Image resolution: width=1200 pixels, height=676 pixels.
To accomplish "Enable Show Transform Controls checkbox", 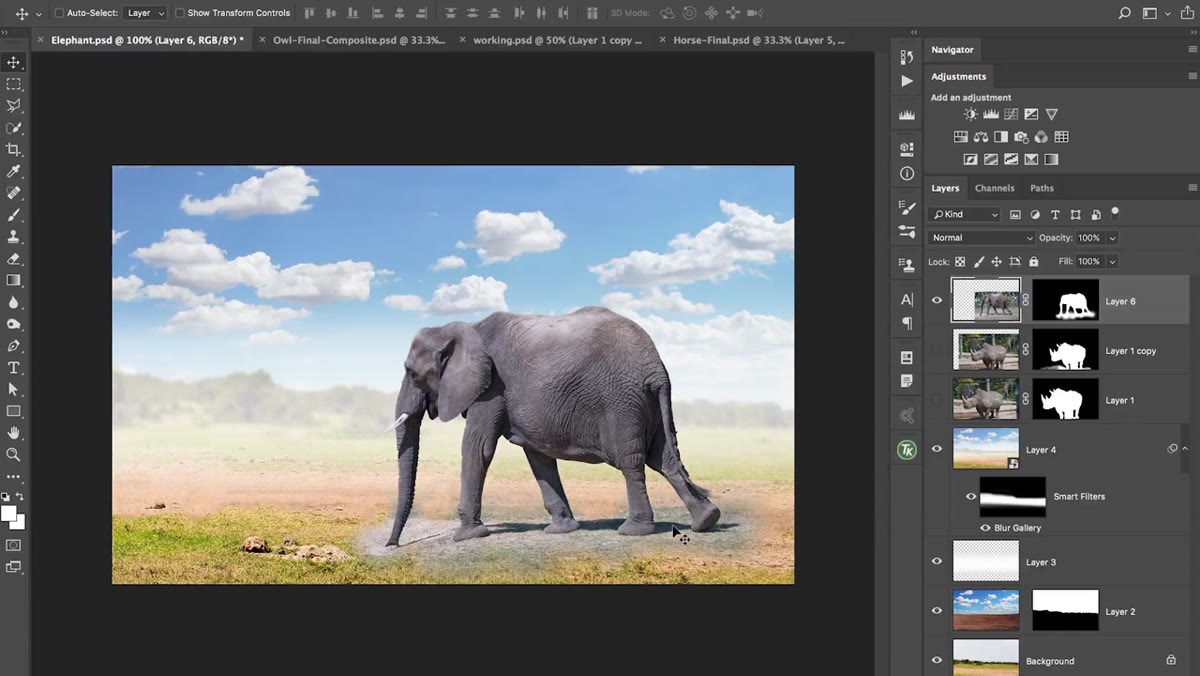I will click(x=180, y=13).
